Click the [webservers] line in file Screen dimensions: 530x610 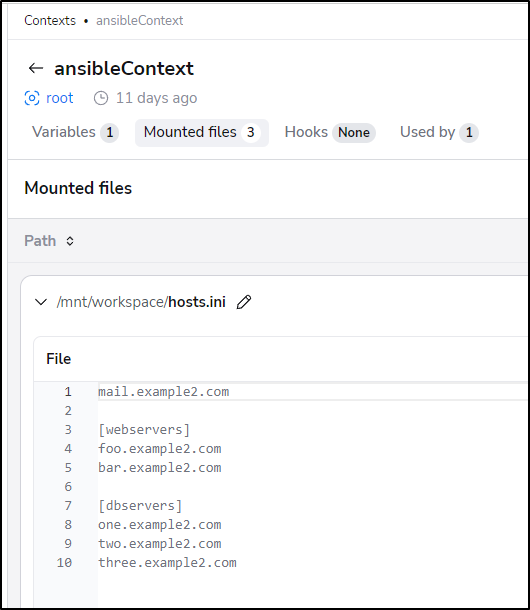[144, 429]
